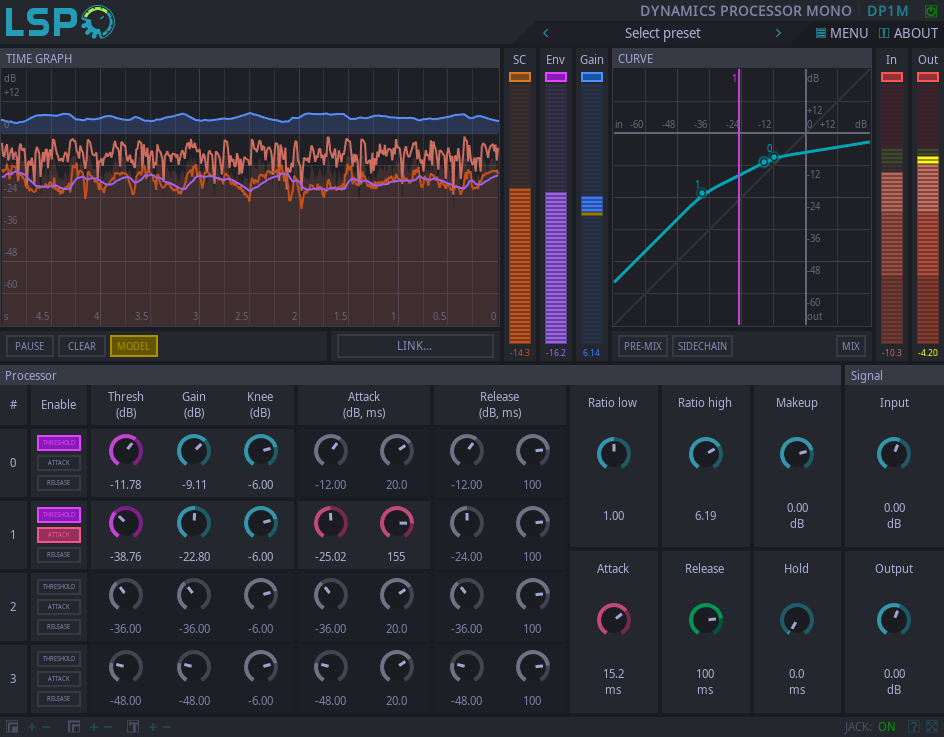
Task: Click the leftmost graph settings icon in bottom toolbar
Action: point(13,727)
